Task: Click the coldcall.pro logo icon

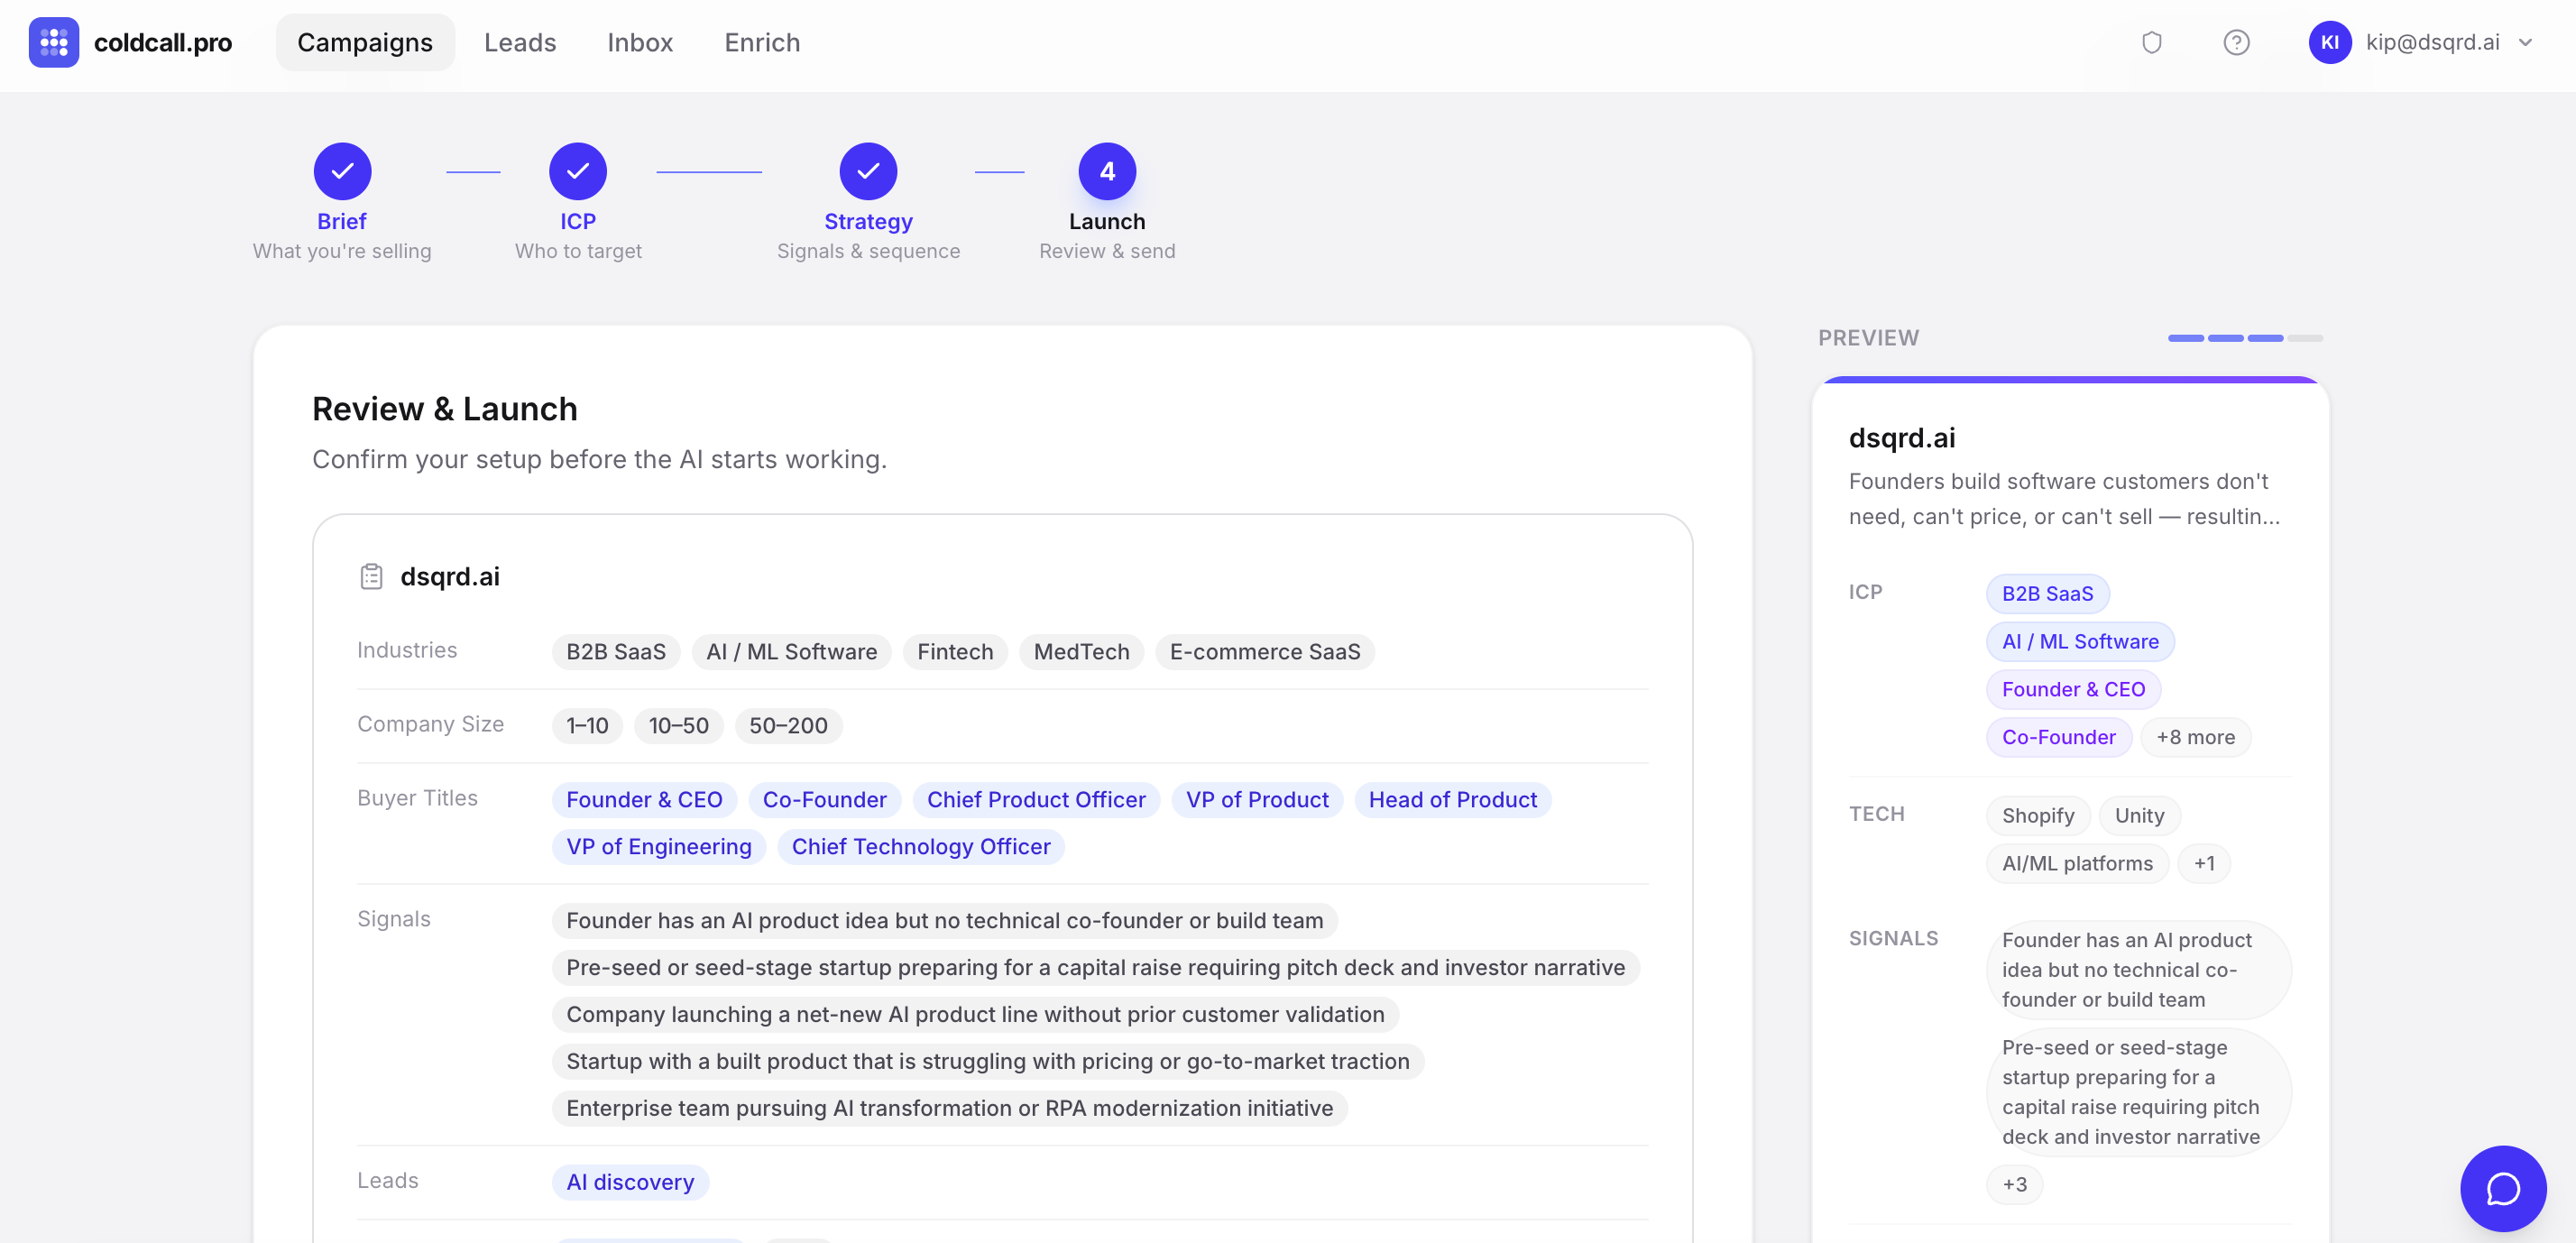Action: [54, 42]
